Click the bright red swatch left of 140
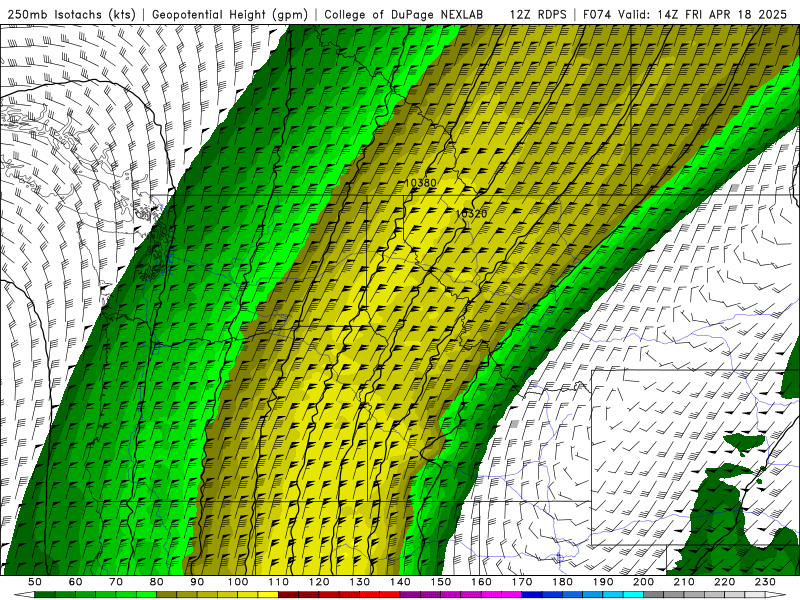The width and height of the screenshot is (800, 600). [390, 595]
